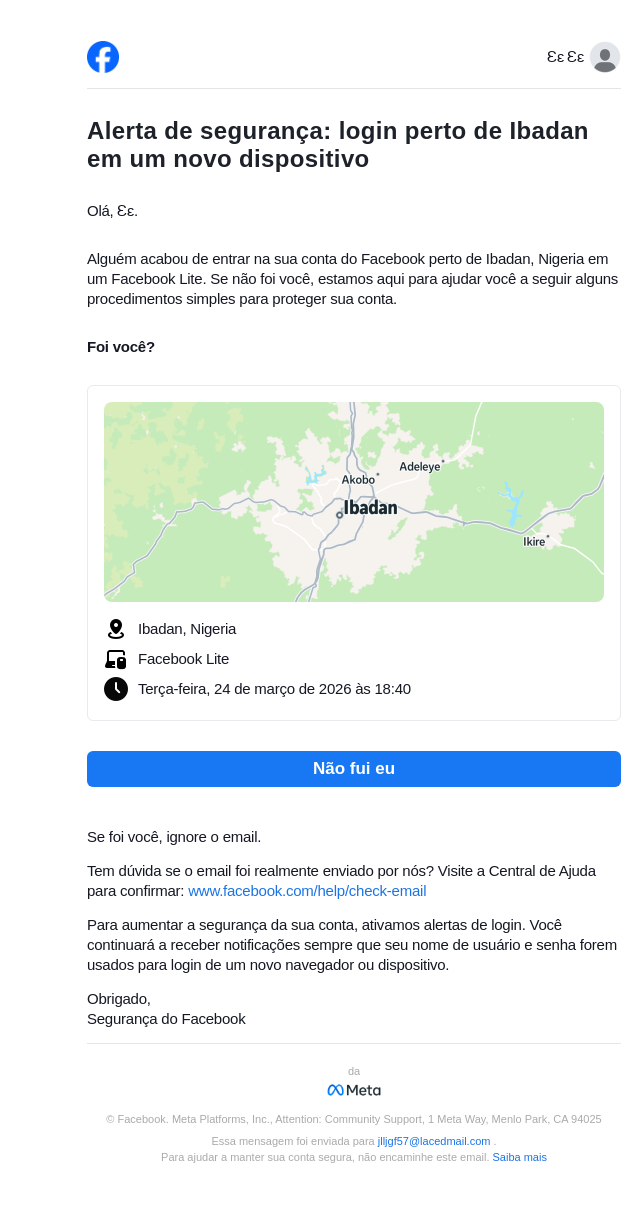
Task: Click the "Ibadan, Nigeria" location text
Action: [x=187, y=629]
